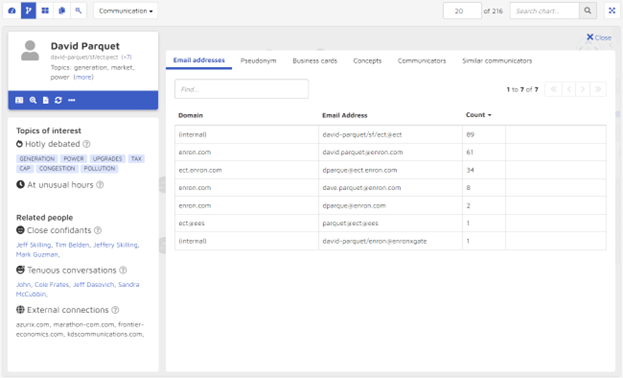623x378 pixels.
Task: Go to next page arrow button
Action: coord(583,89)
